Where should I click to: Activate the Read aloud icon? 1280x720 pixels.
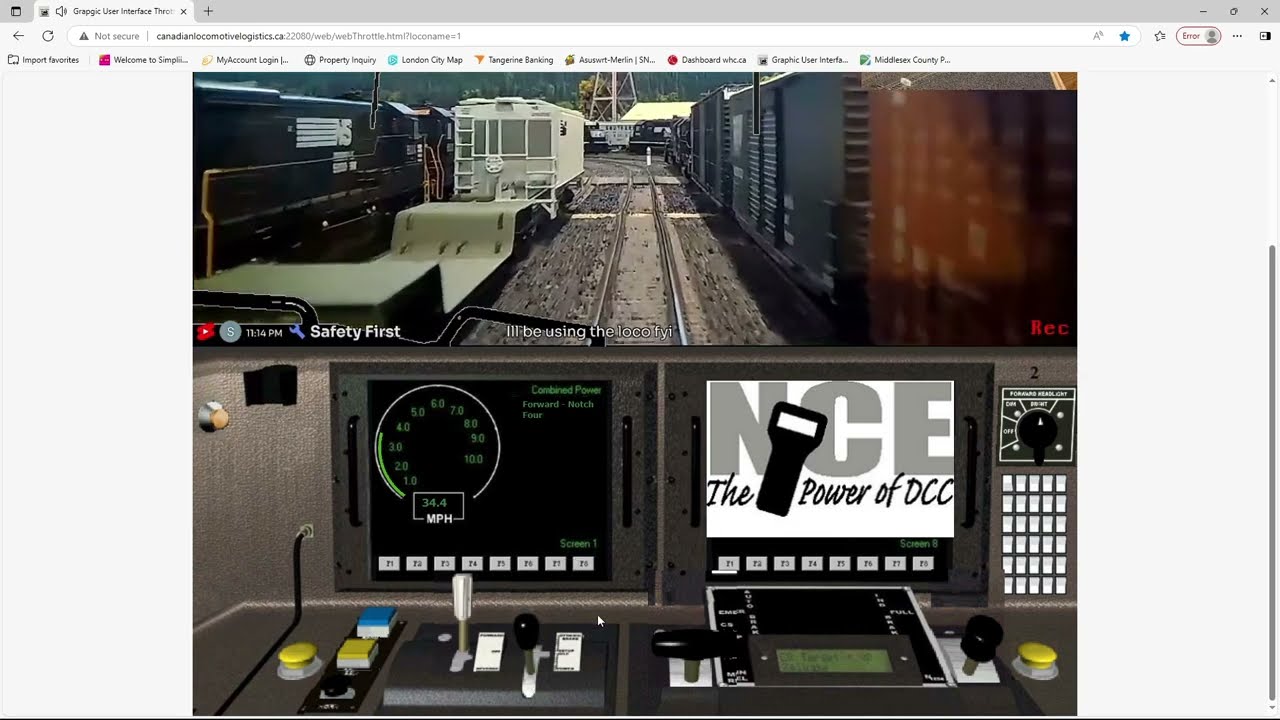tap(1098, 36)
